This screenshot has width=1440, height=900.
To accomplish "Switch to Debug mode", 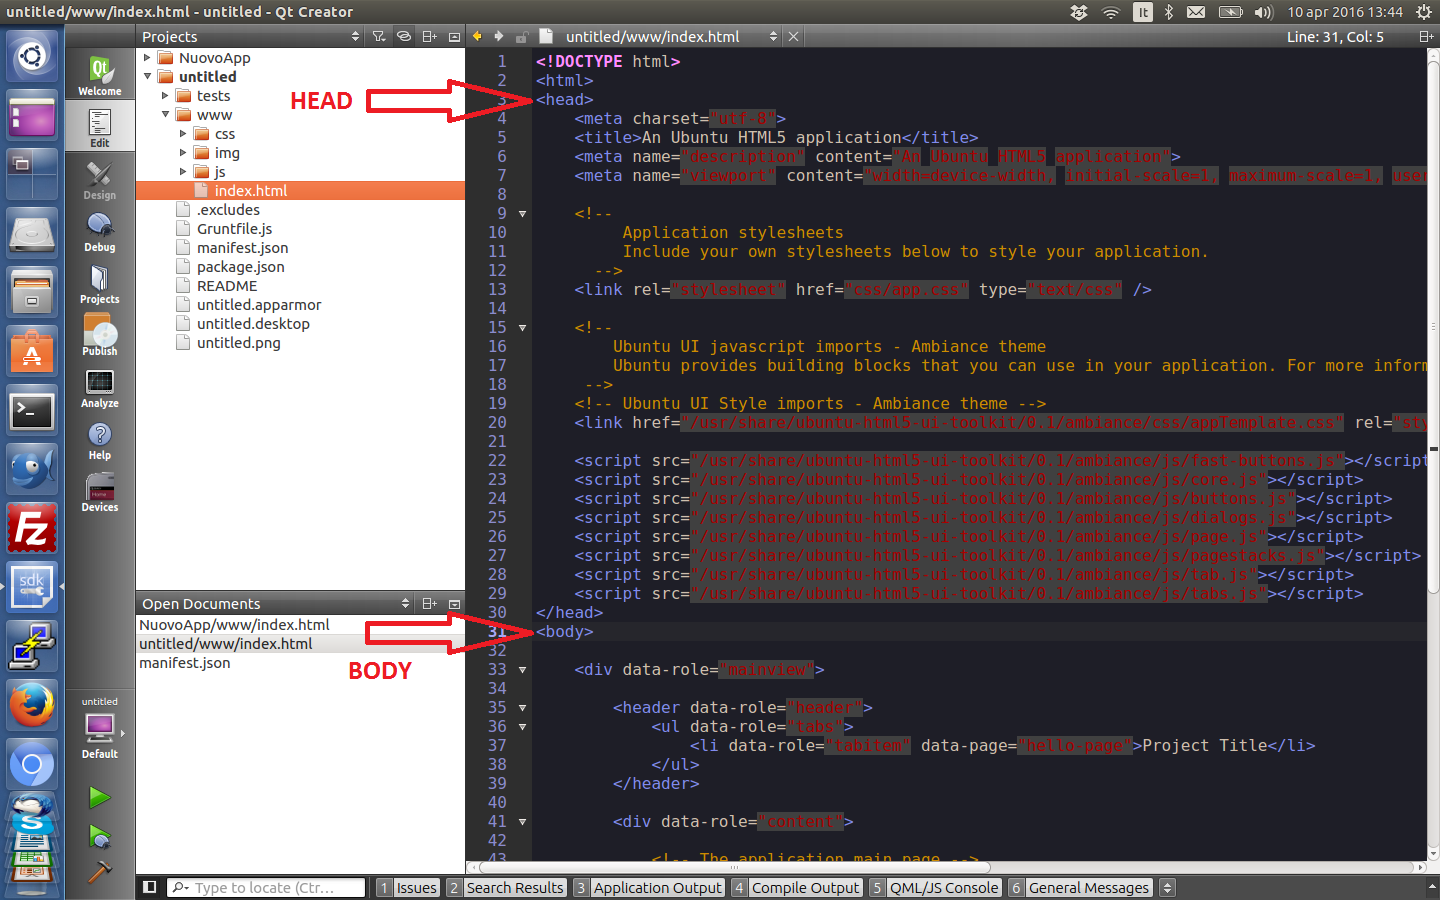I will pyautogui.click(x=99, y=232).
